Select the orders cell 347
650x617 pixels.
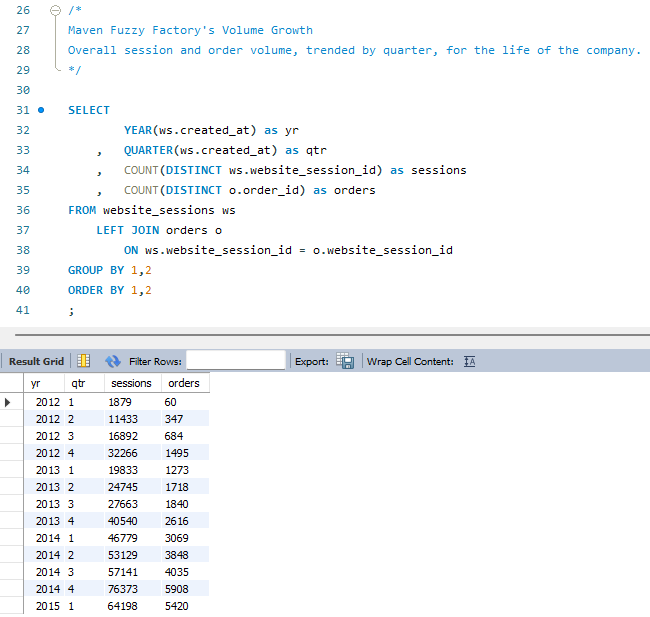coord(185,419)
